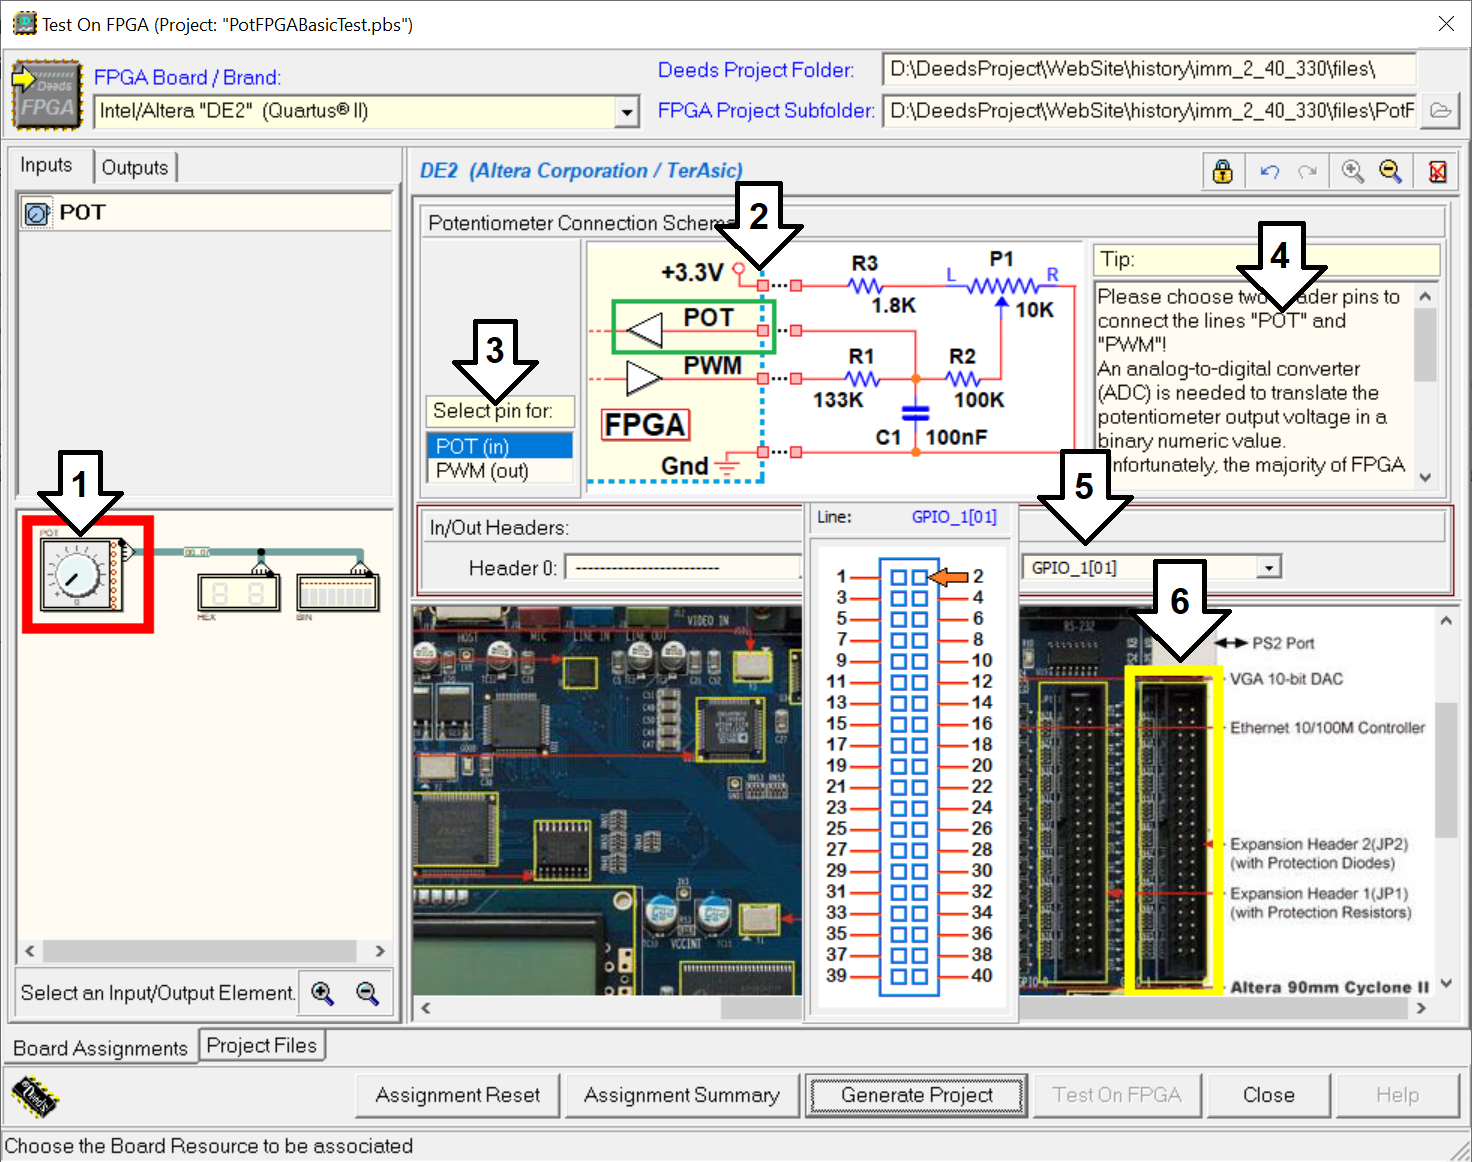Open the Project Files tab

[262, 1045]
